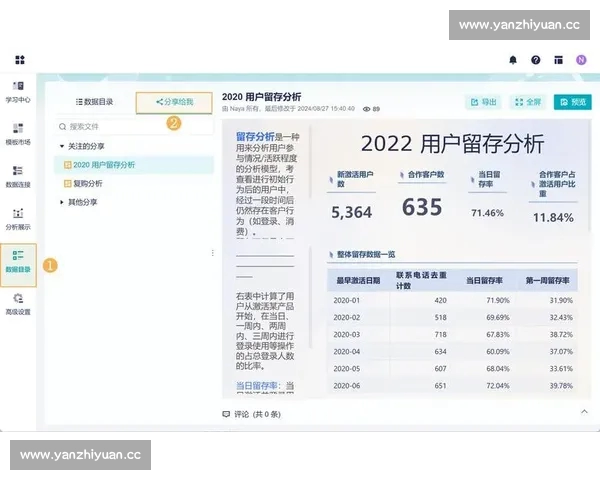This screenshot has width=600, height=480.
Task: Click the 预览 preview button
Action: pyautogui.click(x=572, y=102)
